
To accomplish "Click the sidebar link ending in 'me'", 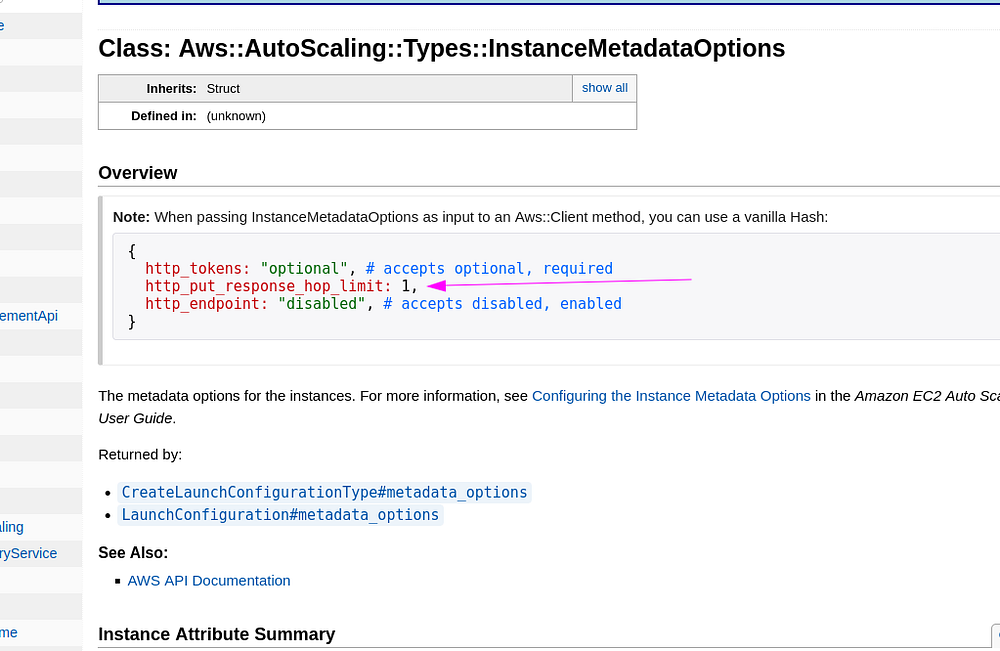I will pyautogui.click(x=9, y=633).
